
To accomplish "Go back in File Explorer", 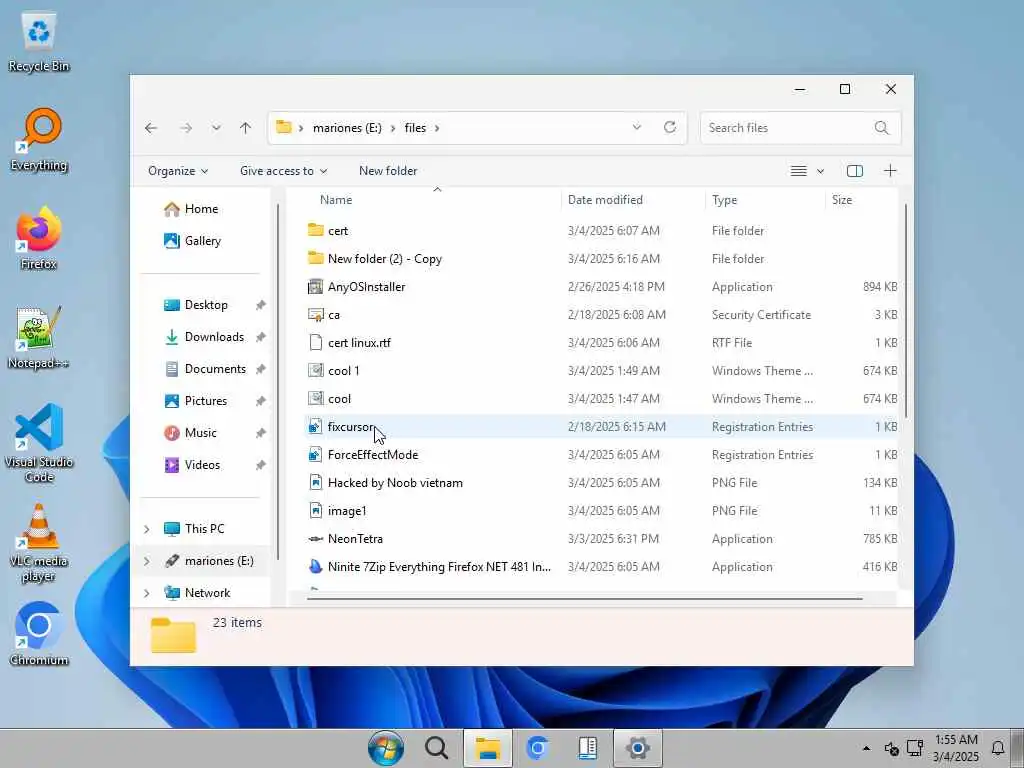I will tap(151, 128).
